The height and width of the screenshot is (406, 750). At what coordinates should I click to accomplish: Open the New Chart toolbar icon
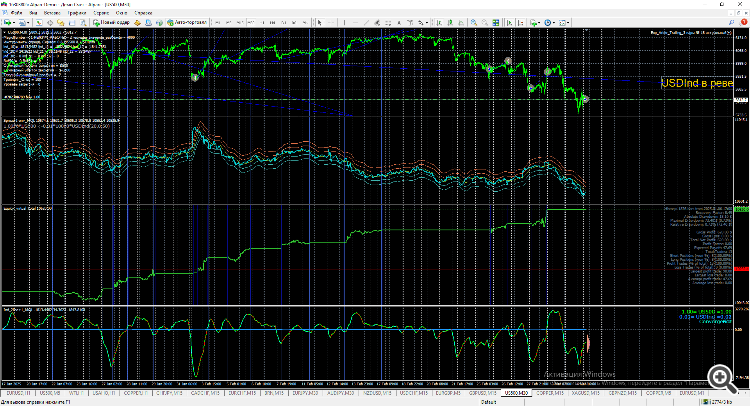pyautogui.click(x=8, y=22)
